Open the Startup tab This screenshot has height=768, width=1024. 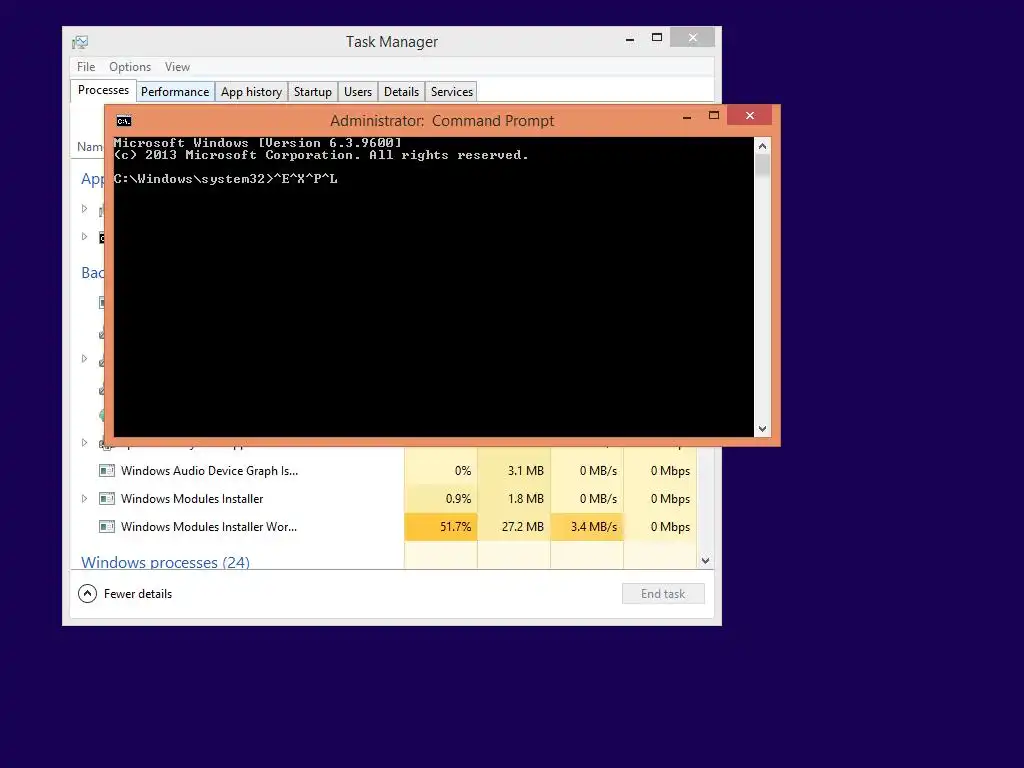pos(313,91)
